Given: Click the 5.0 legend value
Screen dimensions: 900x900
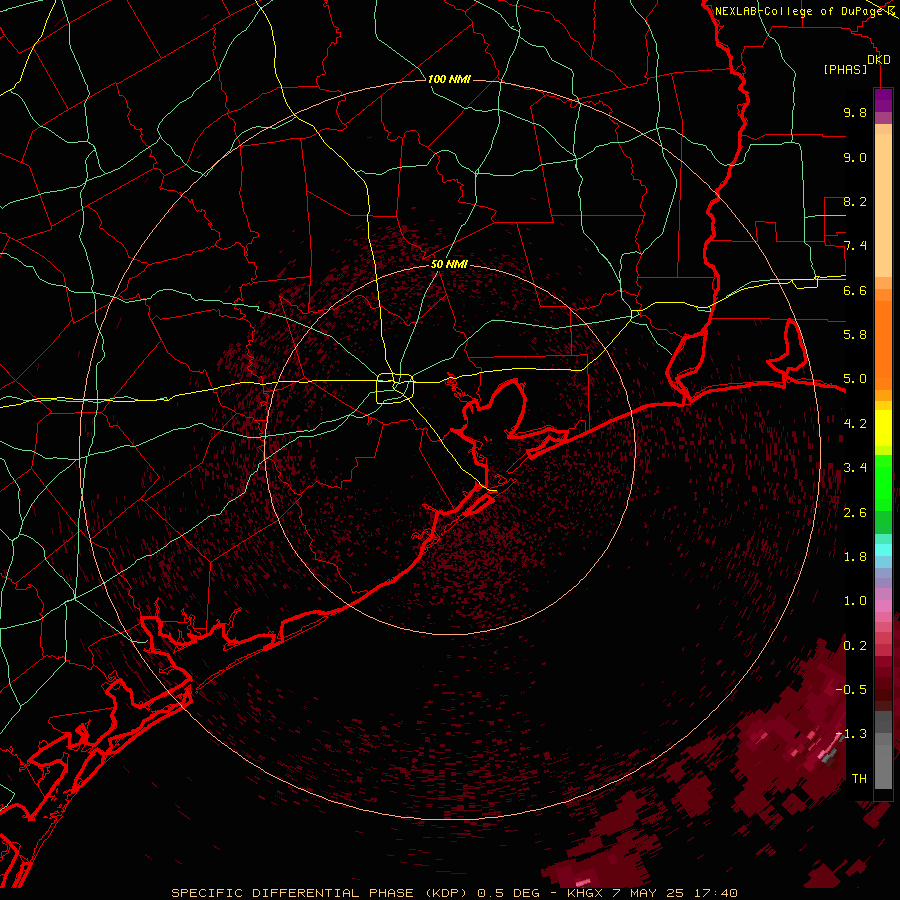Looking at the screenshot, I should pos(855,379).
